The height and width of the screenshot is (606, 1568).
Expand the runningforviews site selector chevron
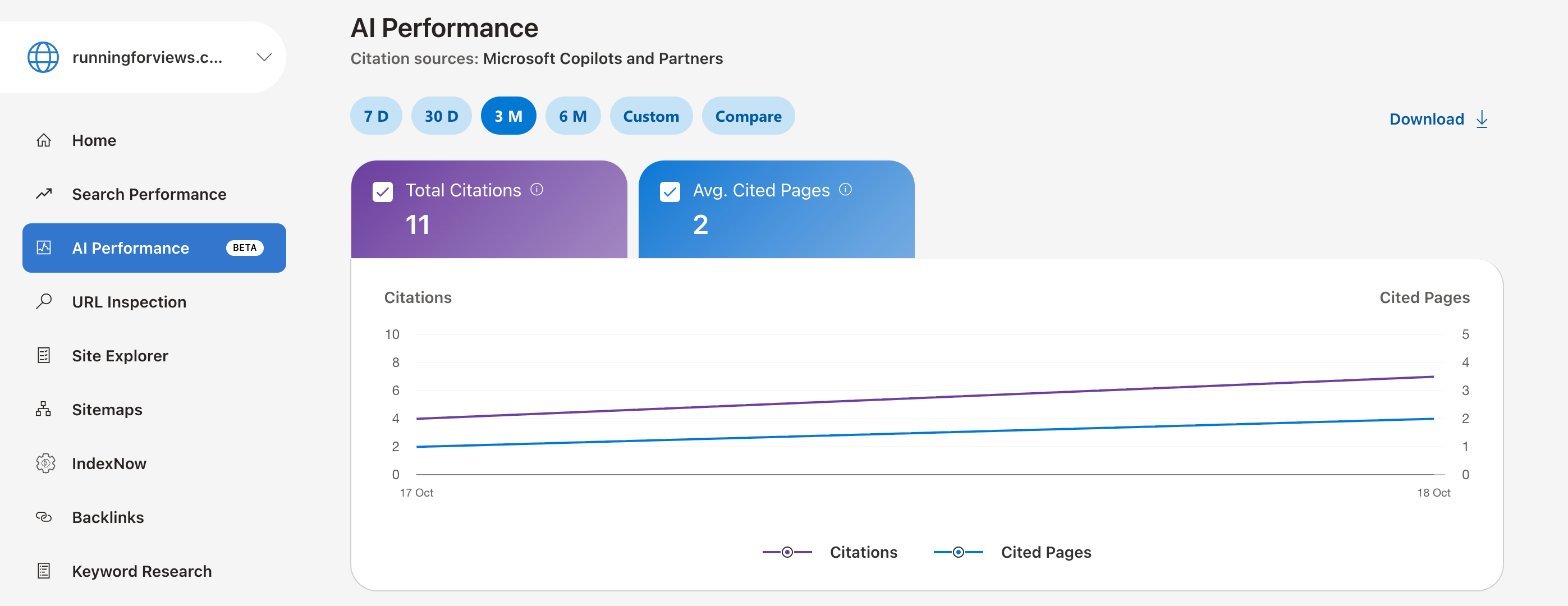(264, 57)
